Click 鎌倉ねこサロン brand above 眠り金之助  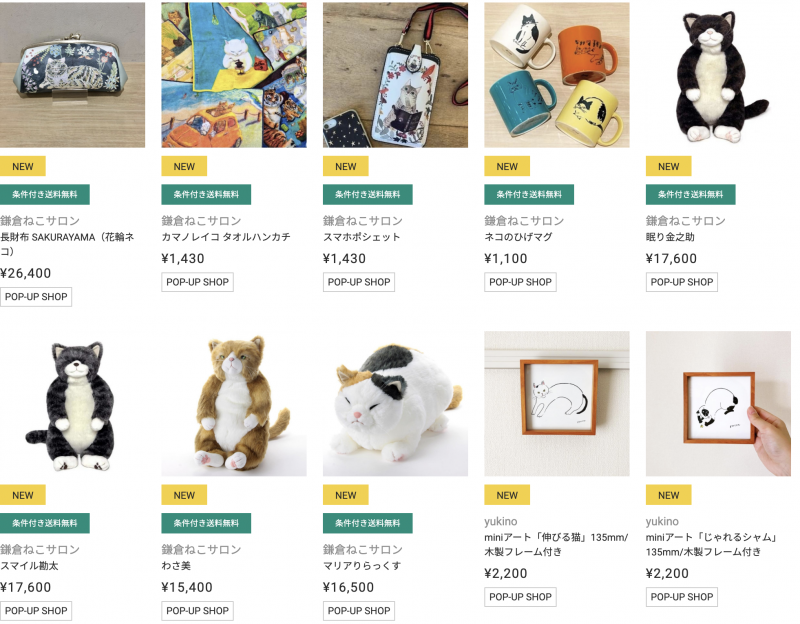[686, 221]
